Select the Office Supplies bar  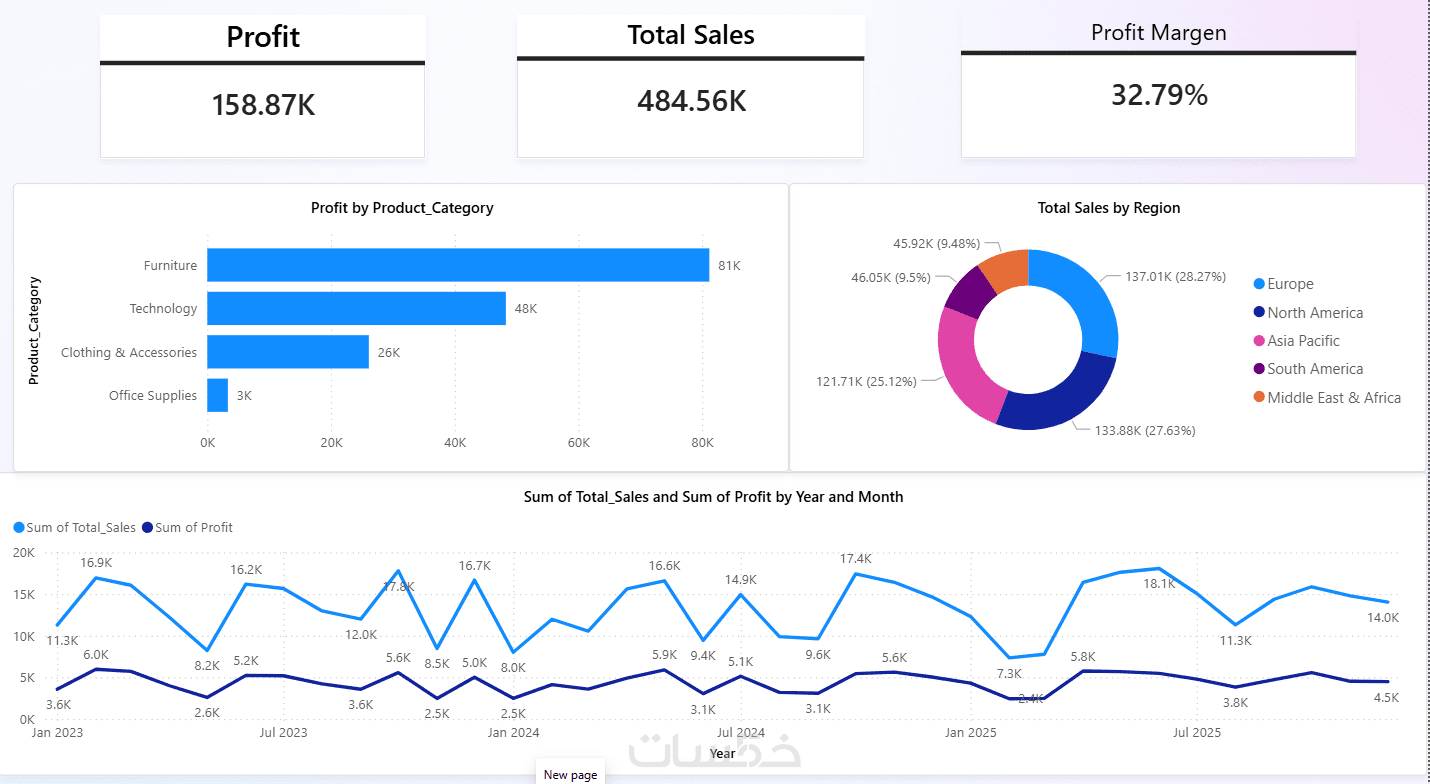pyautogui.click(x=217, y=395)
